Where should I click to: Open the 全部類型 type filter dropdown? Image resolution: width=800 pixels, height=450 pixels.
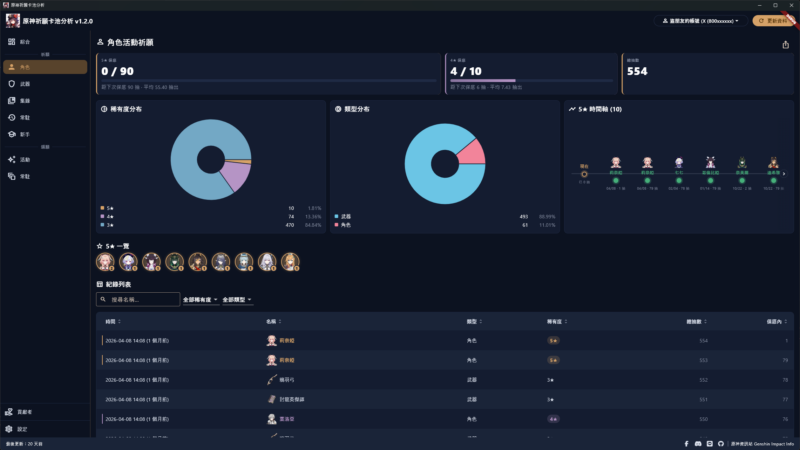pyautogui.click(x=237, y=299)
